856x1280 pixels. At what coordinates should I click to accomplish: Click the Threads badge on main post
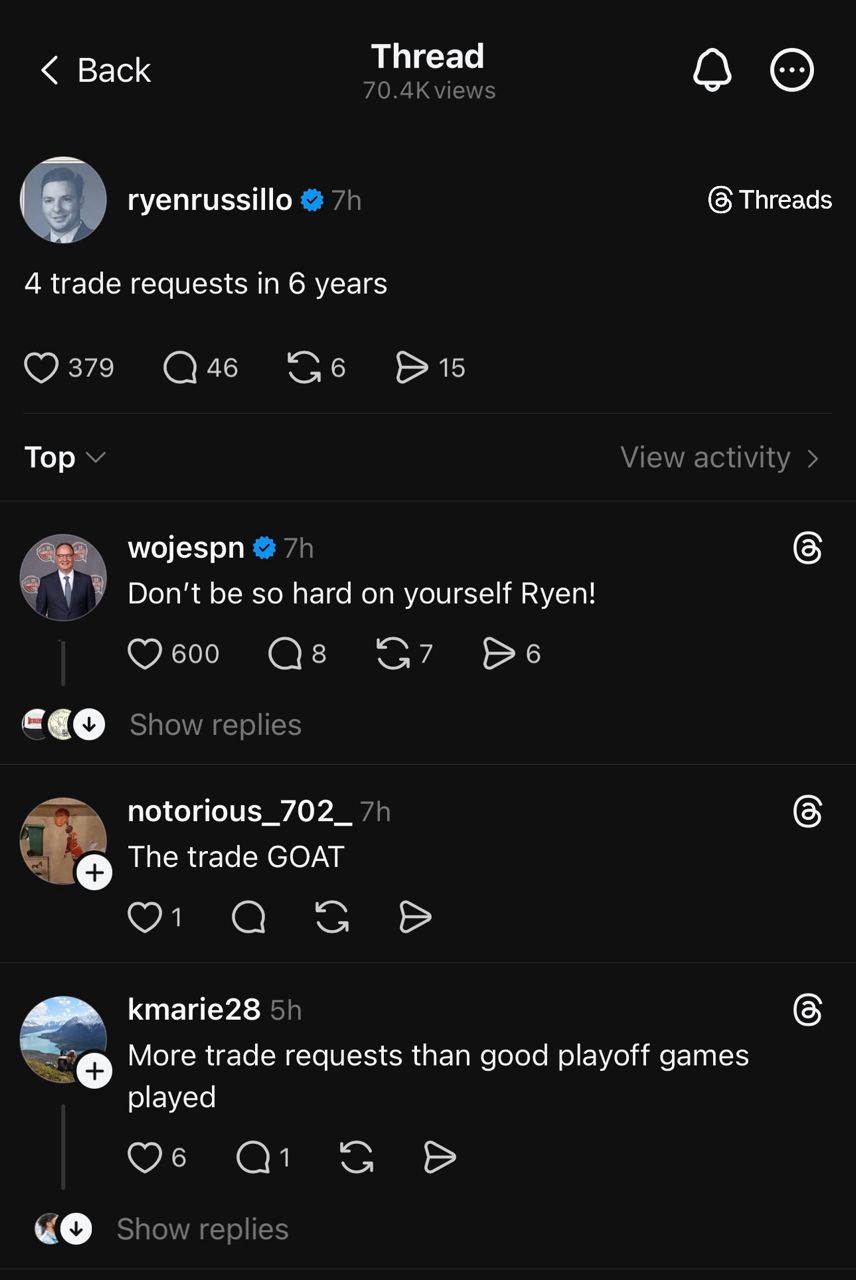pos(770,200)
